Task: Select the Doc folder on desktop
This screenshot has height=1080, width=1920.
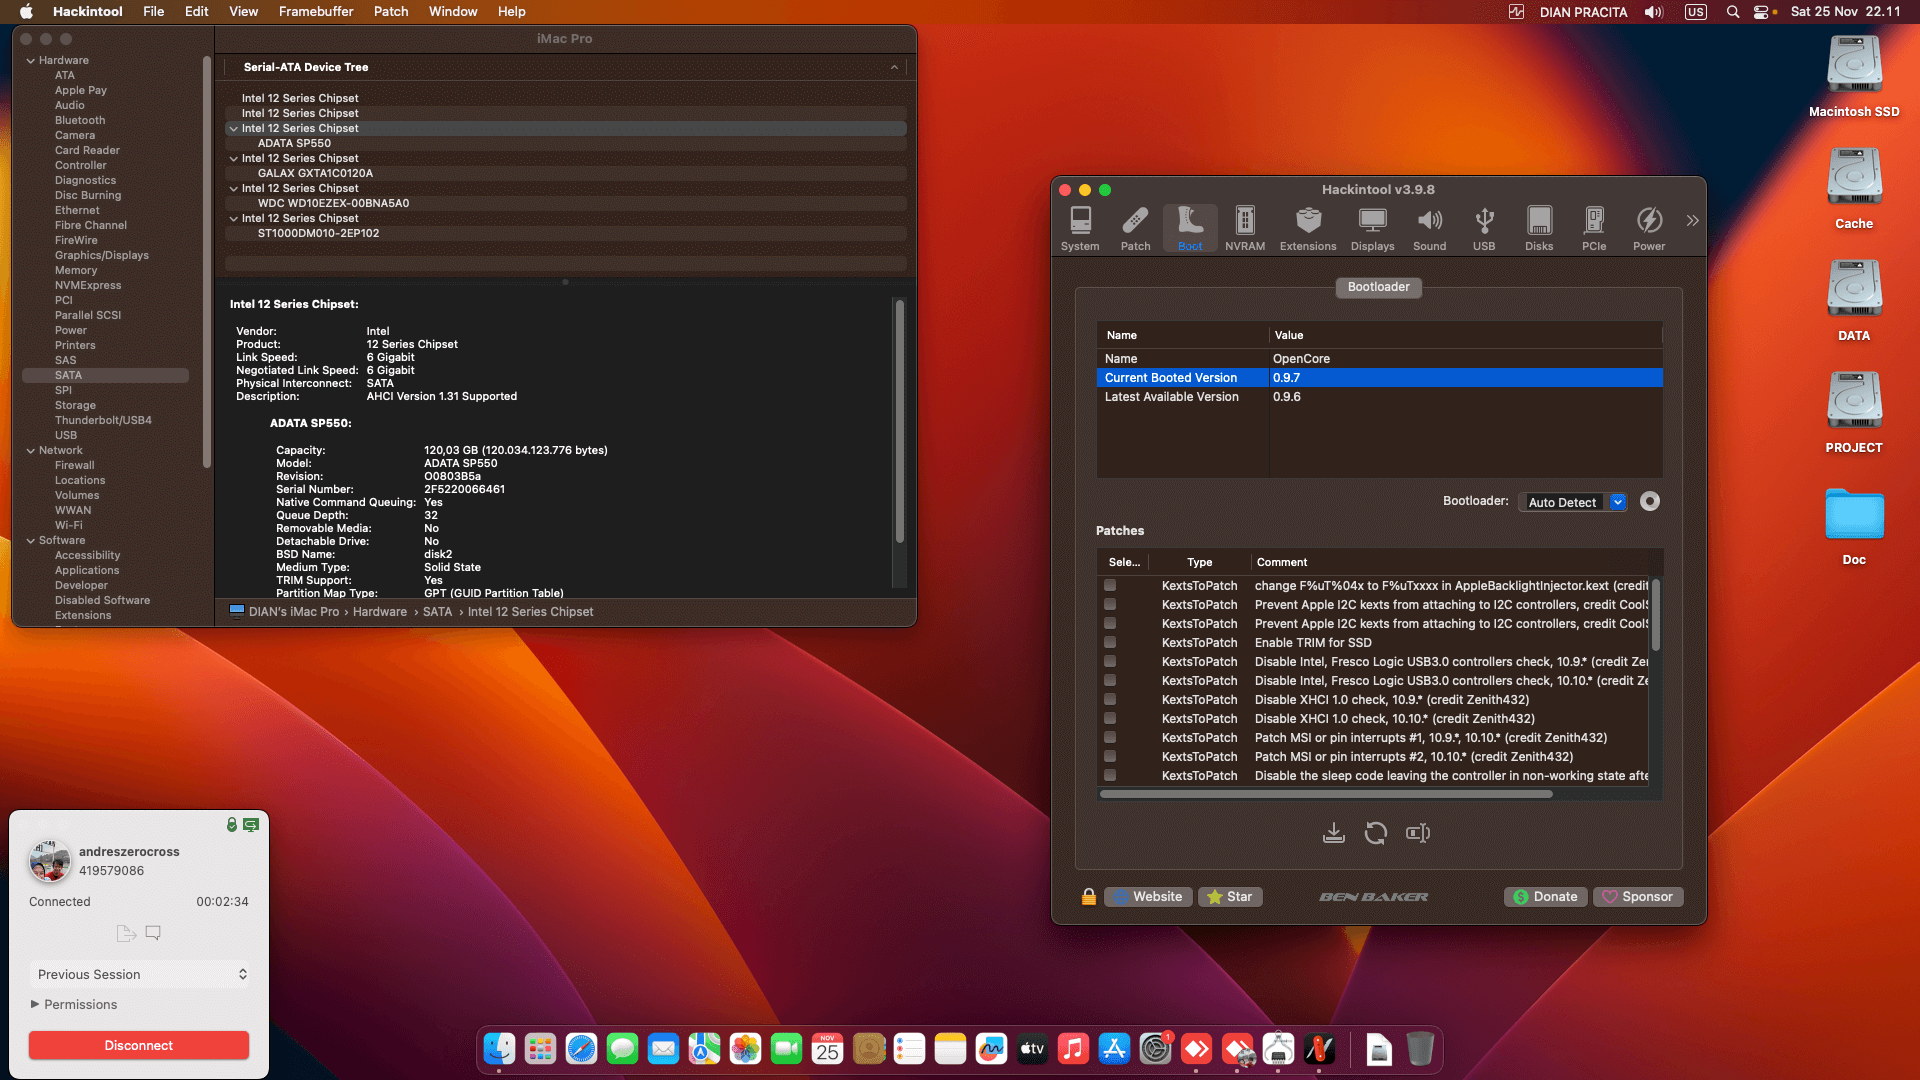Action: pos(1854,525)
